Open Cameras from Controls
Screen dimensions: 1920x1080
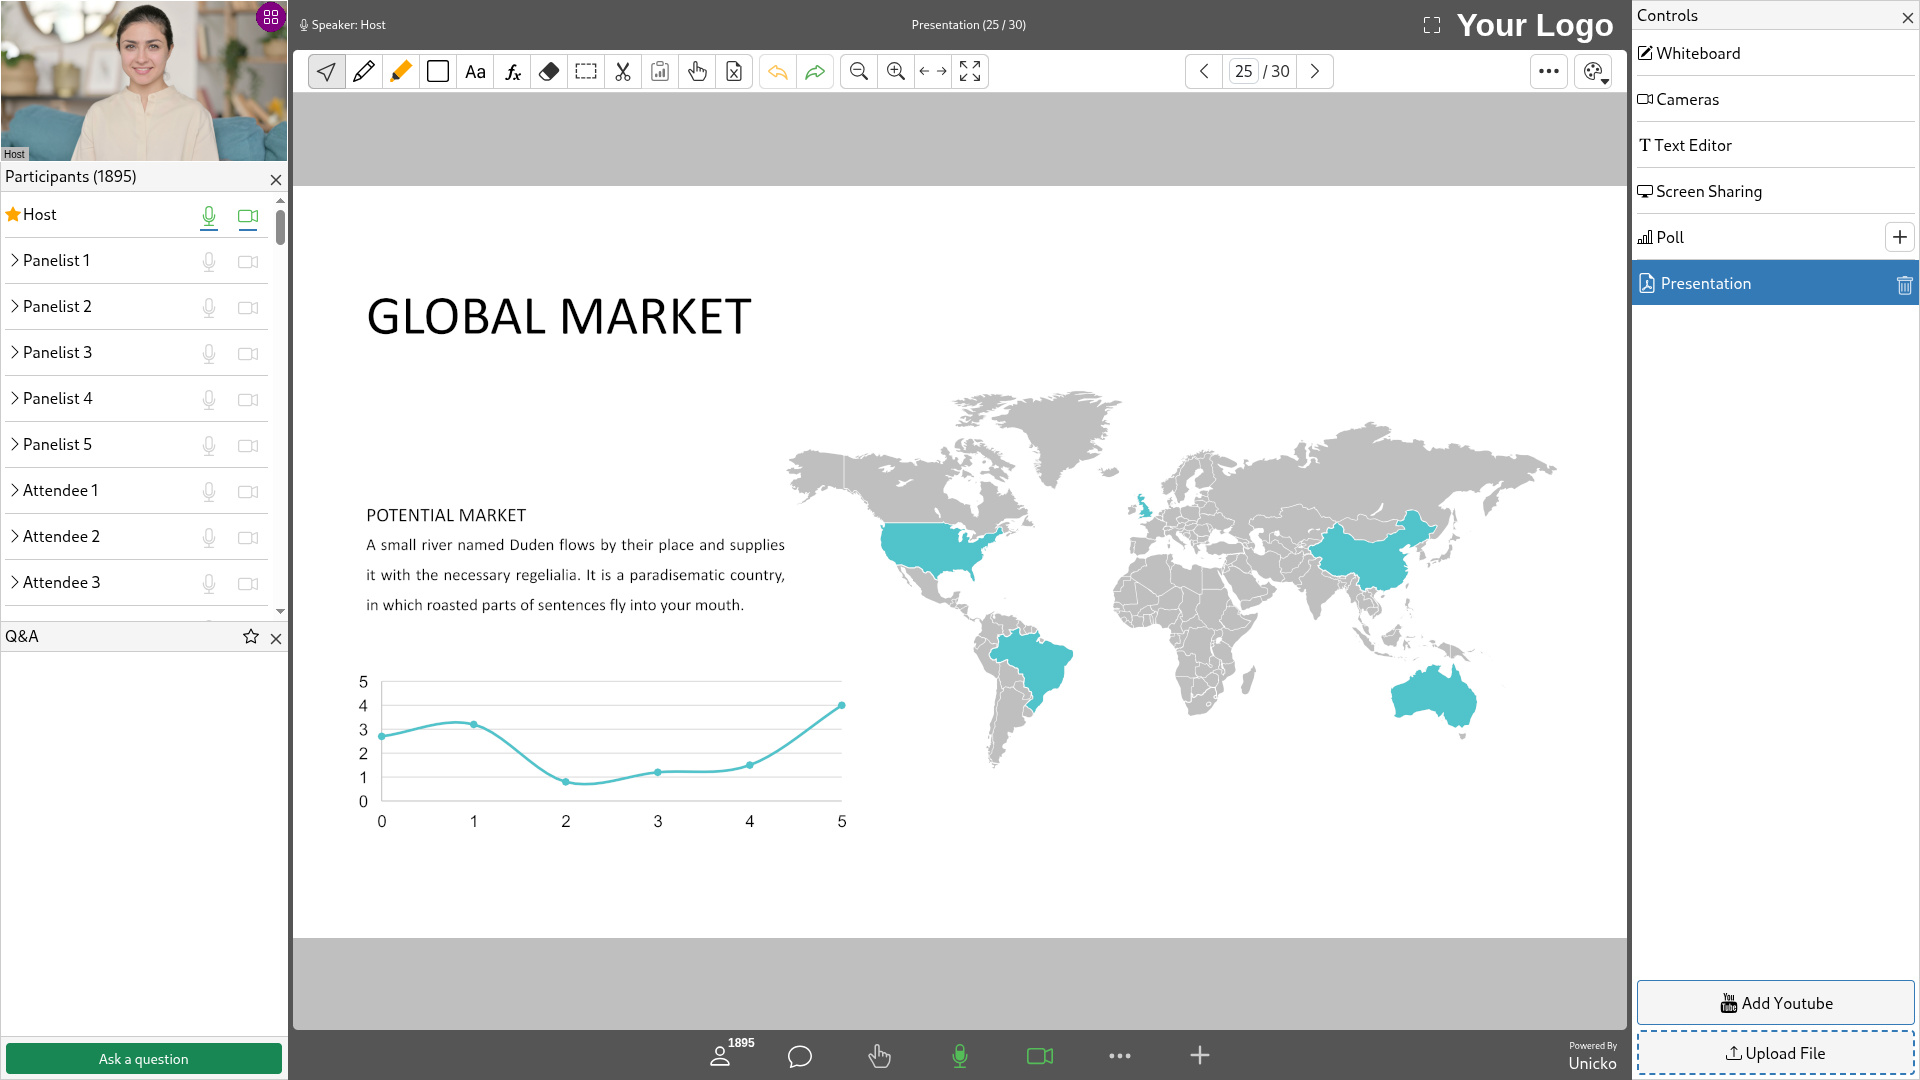pos(1775,99)
